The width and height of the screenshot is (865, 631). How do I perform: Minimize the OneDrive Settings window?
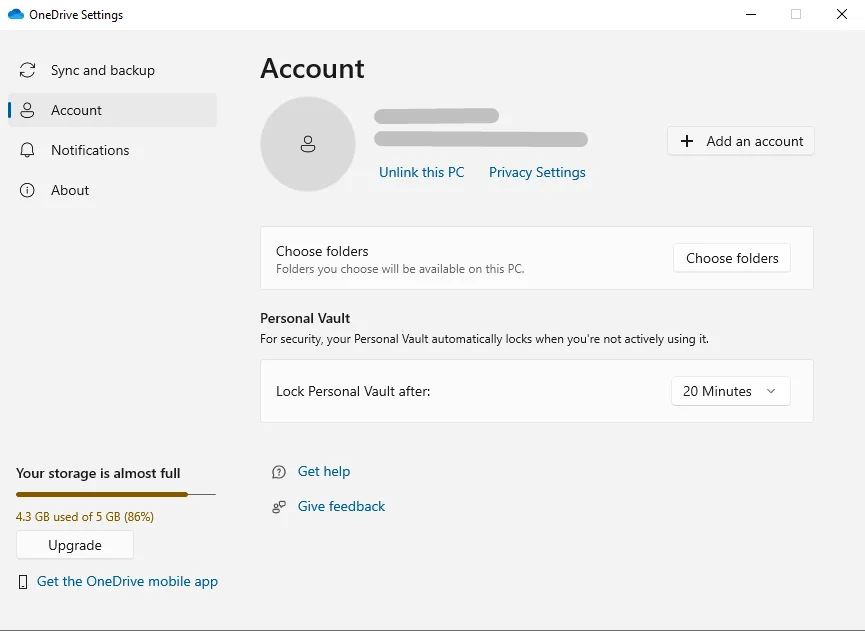tap(751, 14)
